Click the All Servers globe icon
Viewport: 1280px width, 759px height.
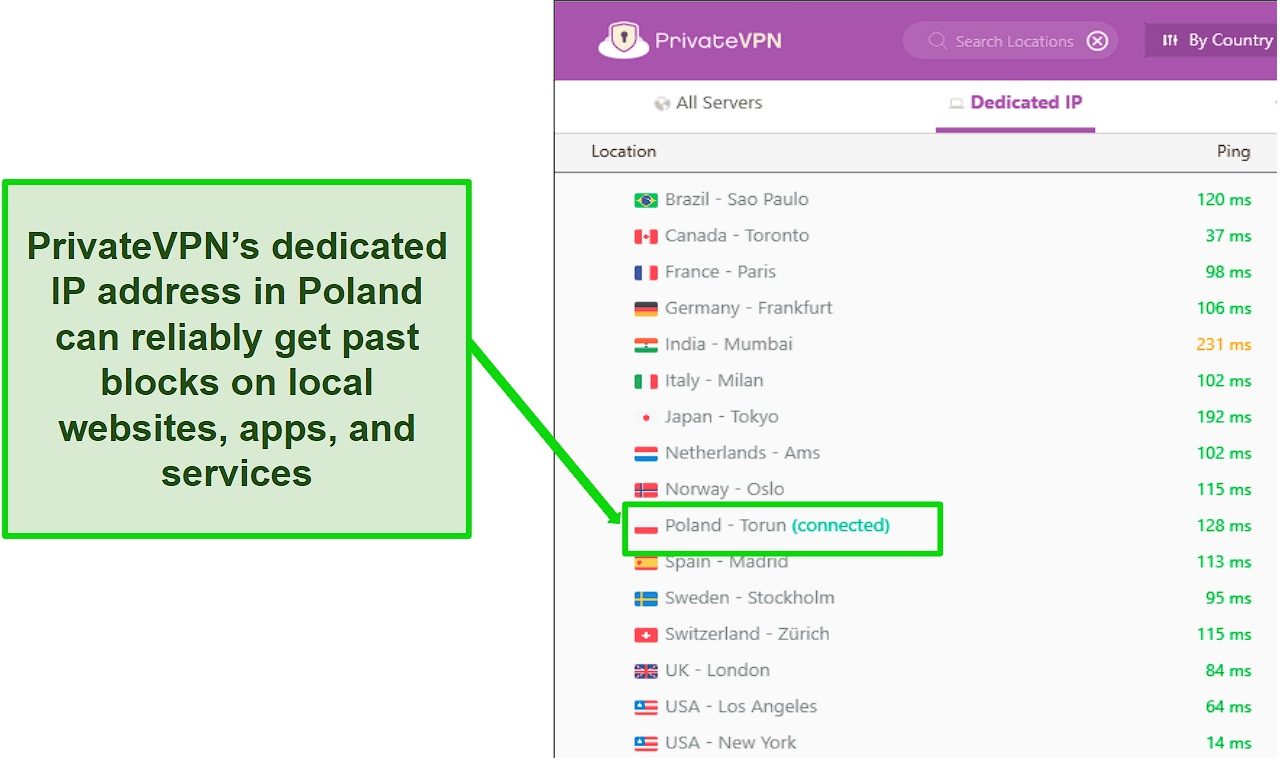(661, 103)
